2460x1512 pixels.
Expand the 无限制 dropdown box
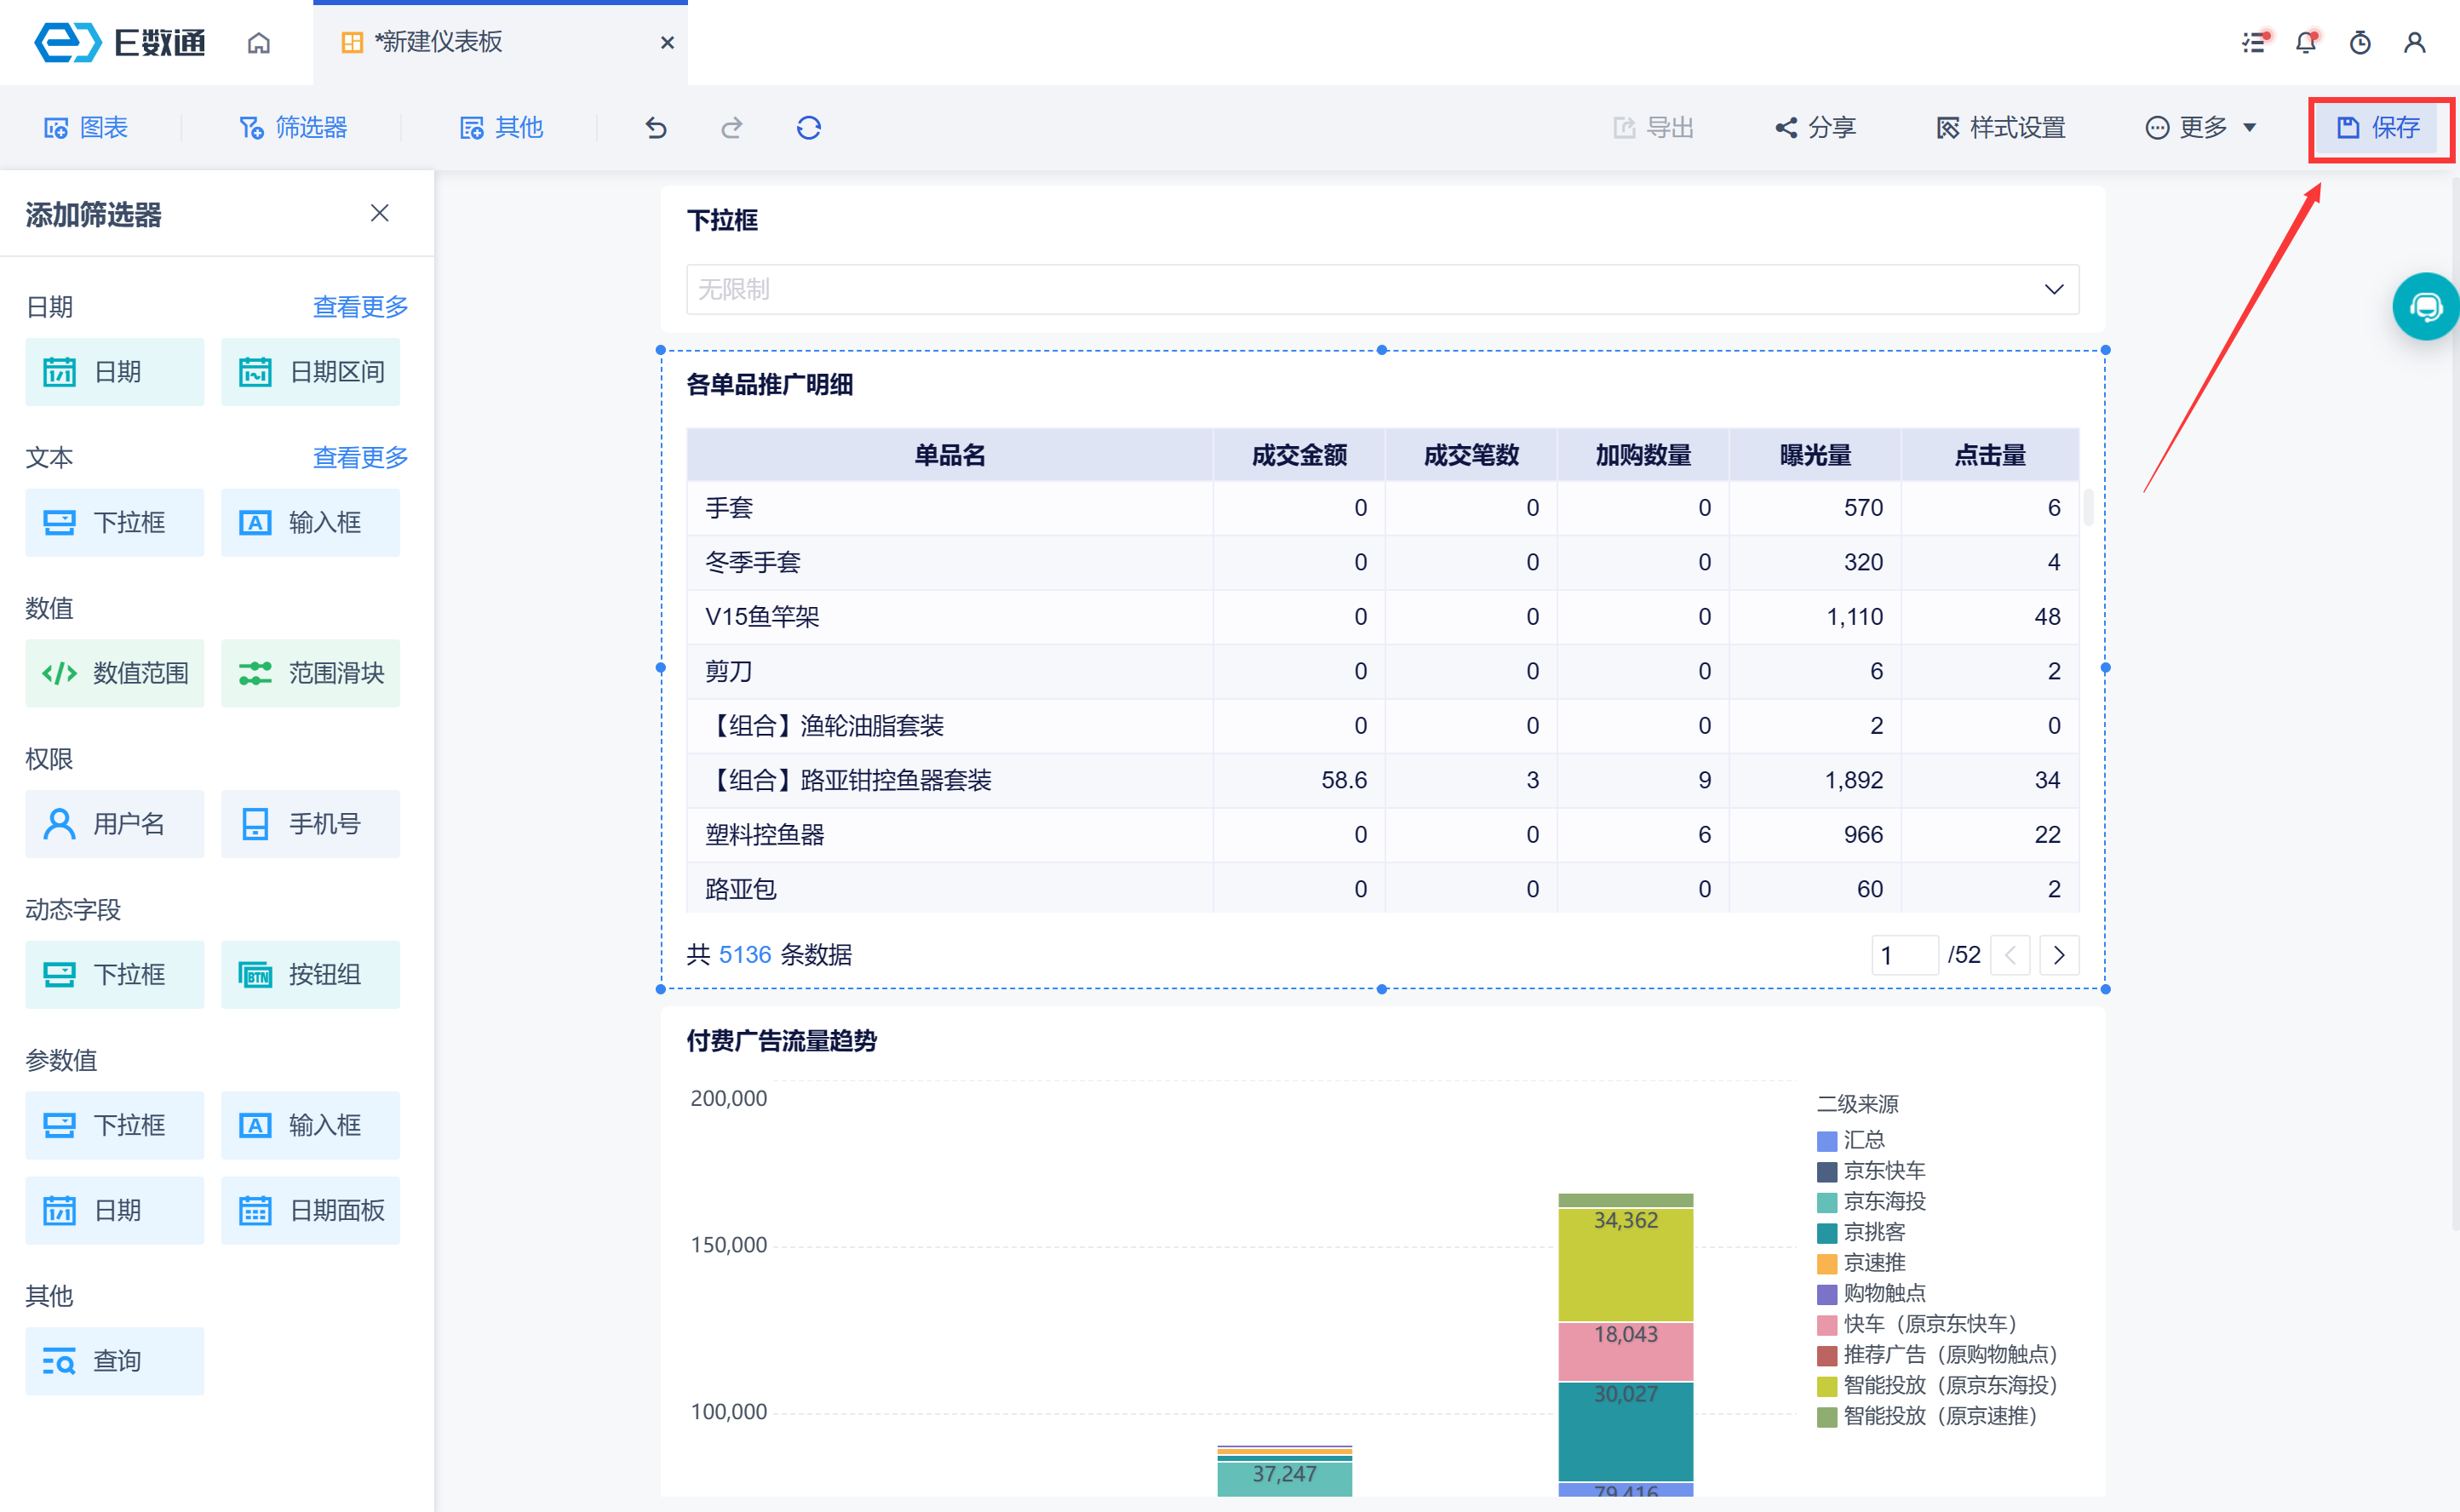(1382, 289)
